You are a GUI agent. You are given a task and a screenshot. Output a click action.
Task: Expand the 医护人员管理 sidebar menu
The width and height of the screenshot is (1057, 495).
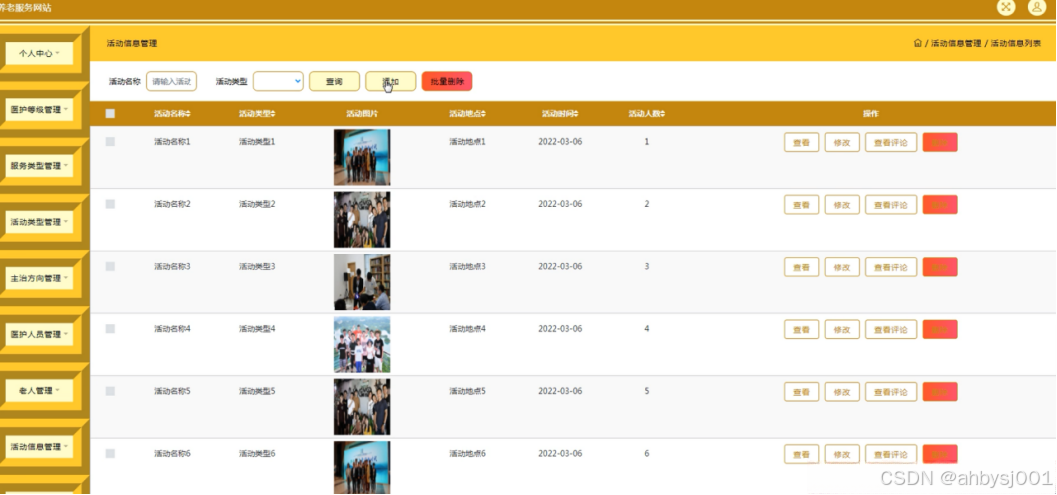(x=39, y=334)
